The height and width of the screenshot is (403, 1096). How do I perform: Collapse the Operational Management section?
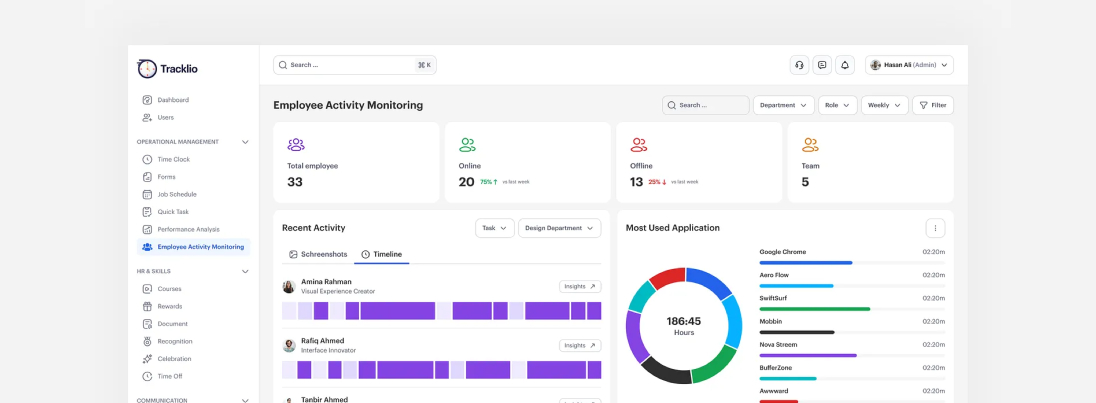point(245,142)
